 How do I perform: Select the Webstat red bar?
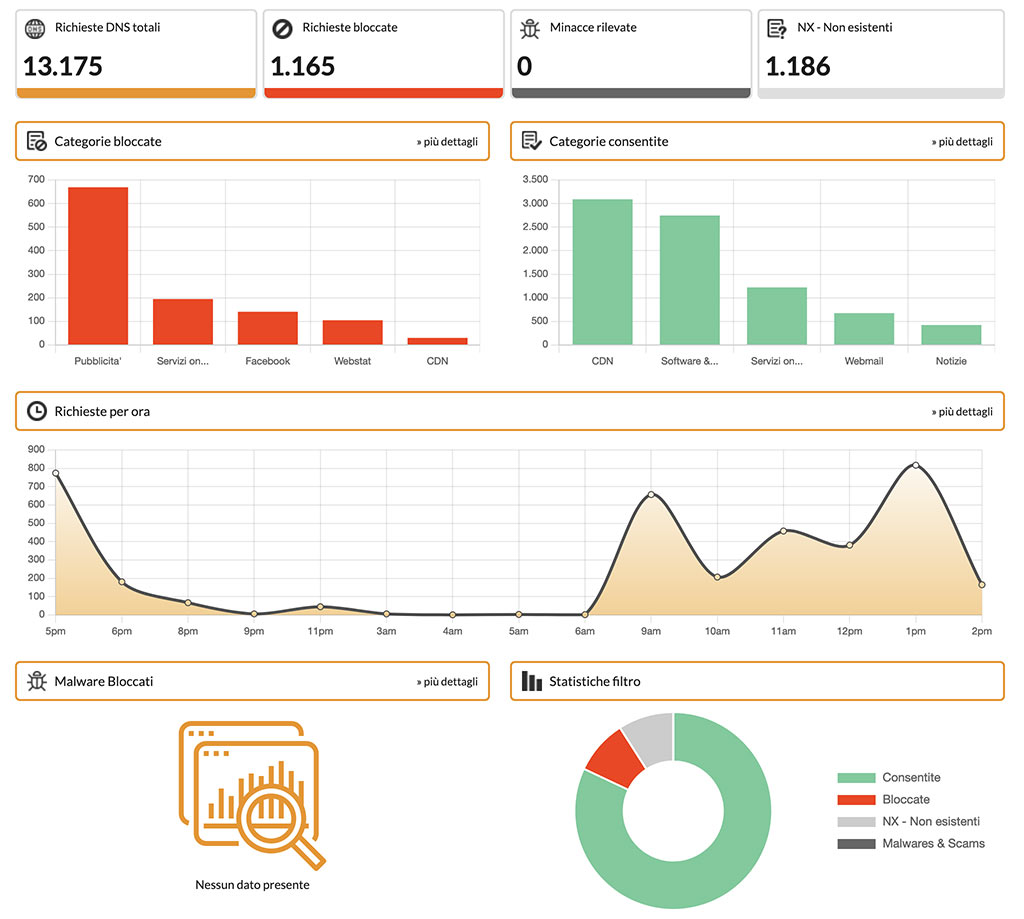pos(353,332)
